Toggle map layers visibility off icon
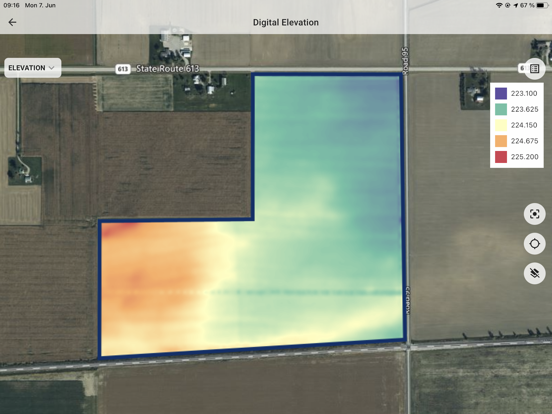The image size is (552, 414). (x=534, y=273)
